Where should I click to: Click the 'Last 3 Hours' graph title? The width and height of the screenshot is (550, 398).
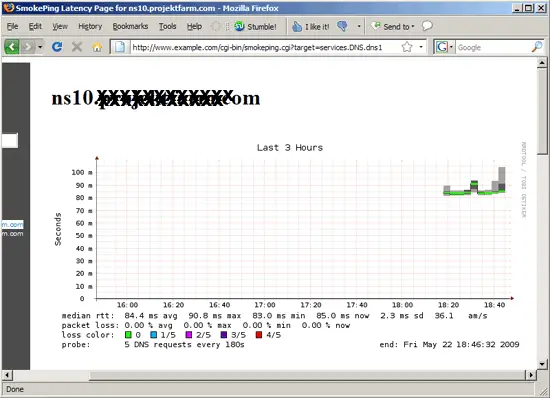[290, 148]
